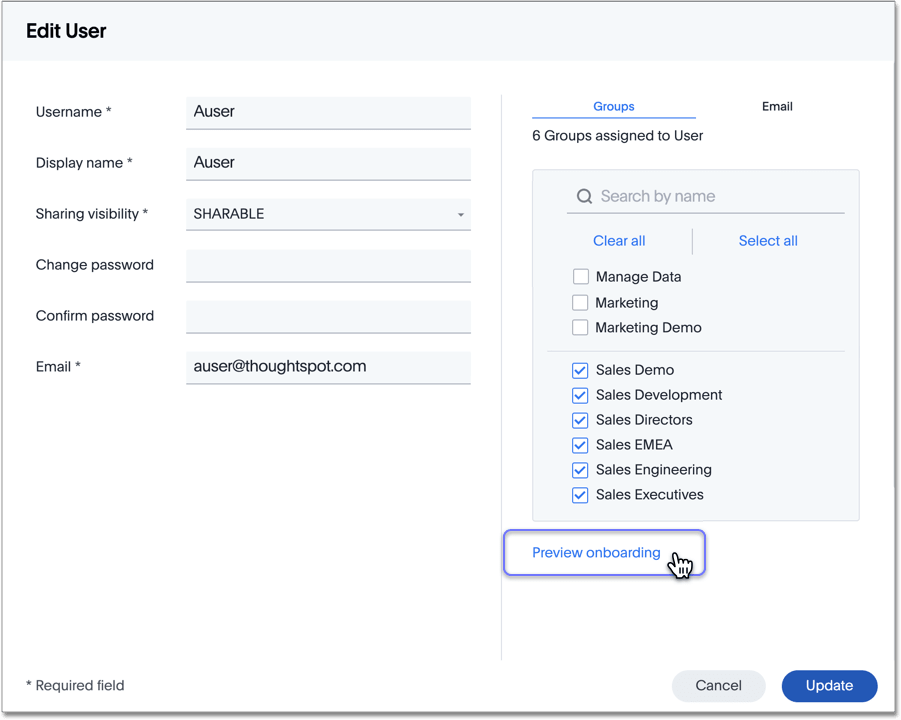
Task: Switch to the Groups tab
Action: [613, 107]
